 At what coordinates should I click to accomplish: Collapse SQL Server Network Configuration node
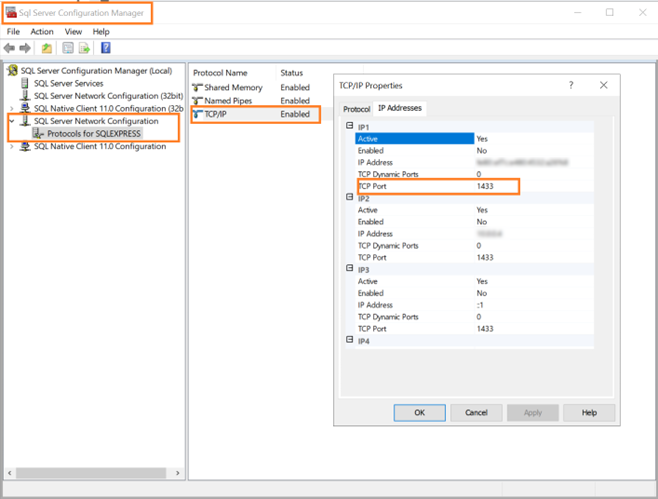[12, 121]
